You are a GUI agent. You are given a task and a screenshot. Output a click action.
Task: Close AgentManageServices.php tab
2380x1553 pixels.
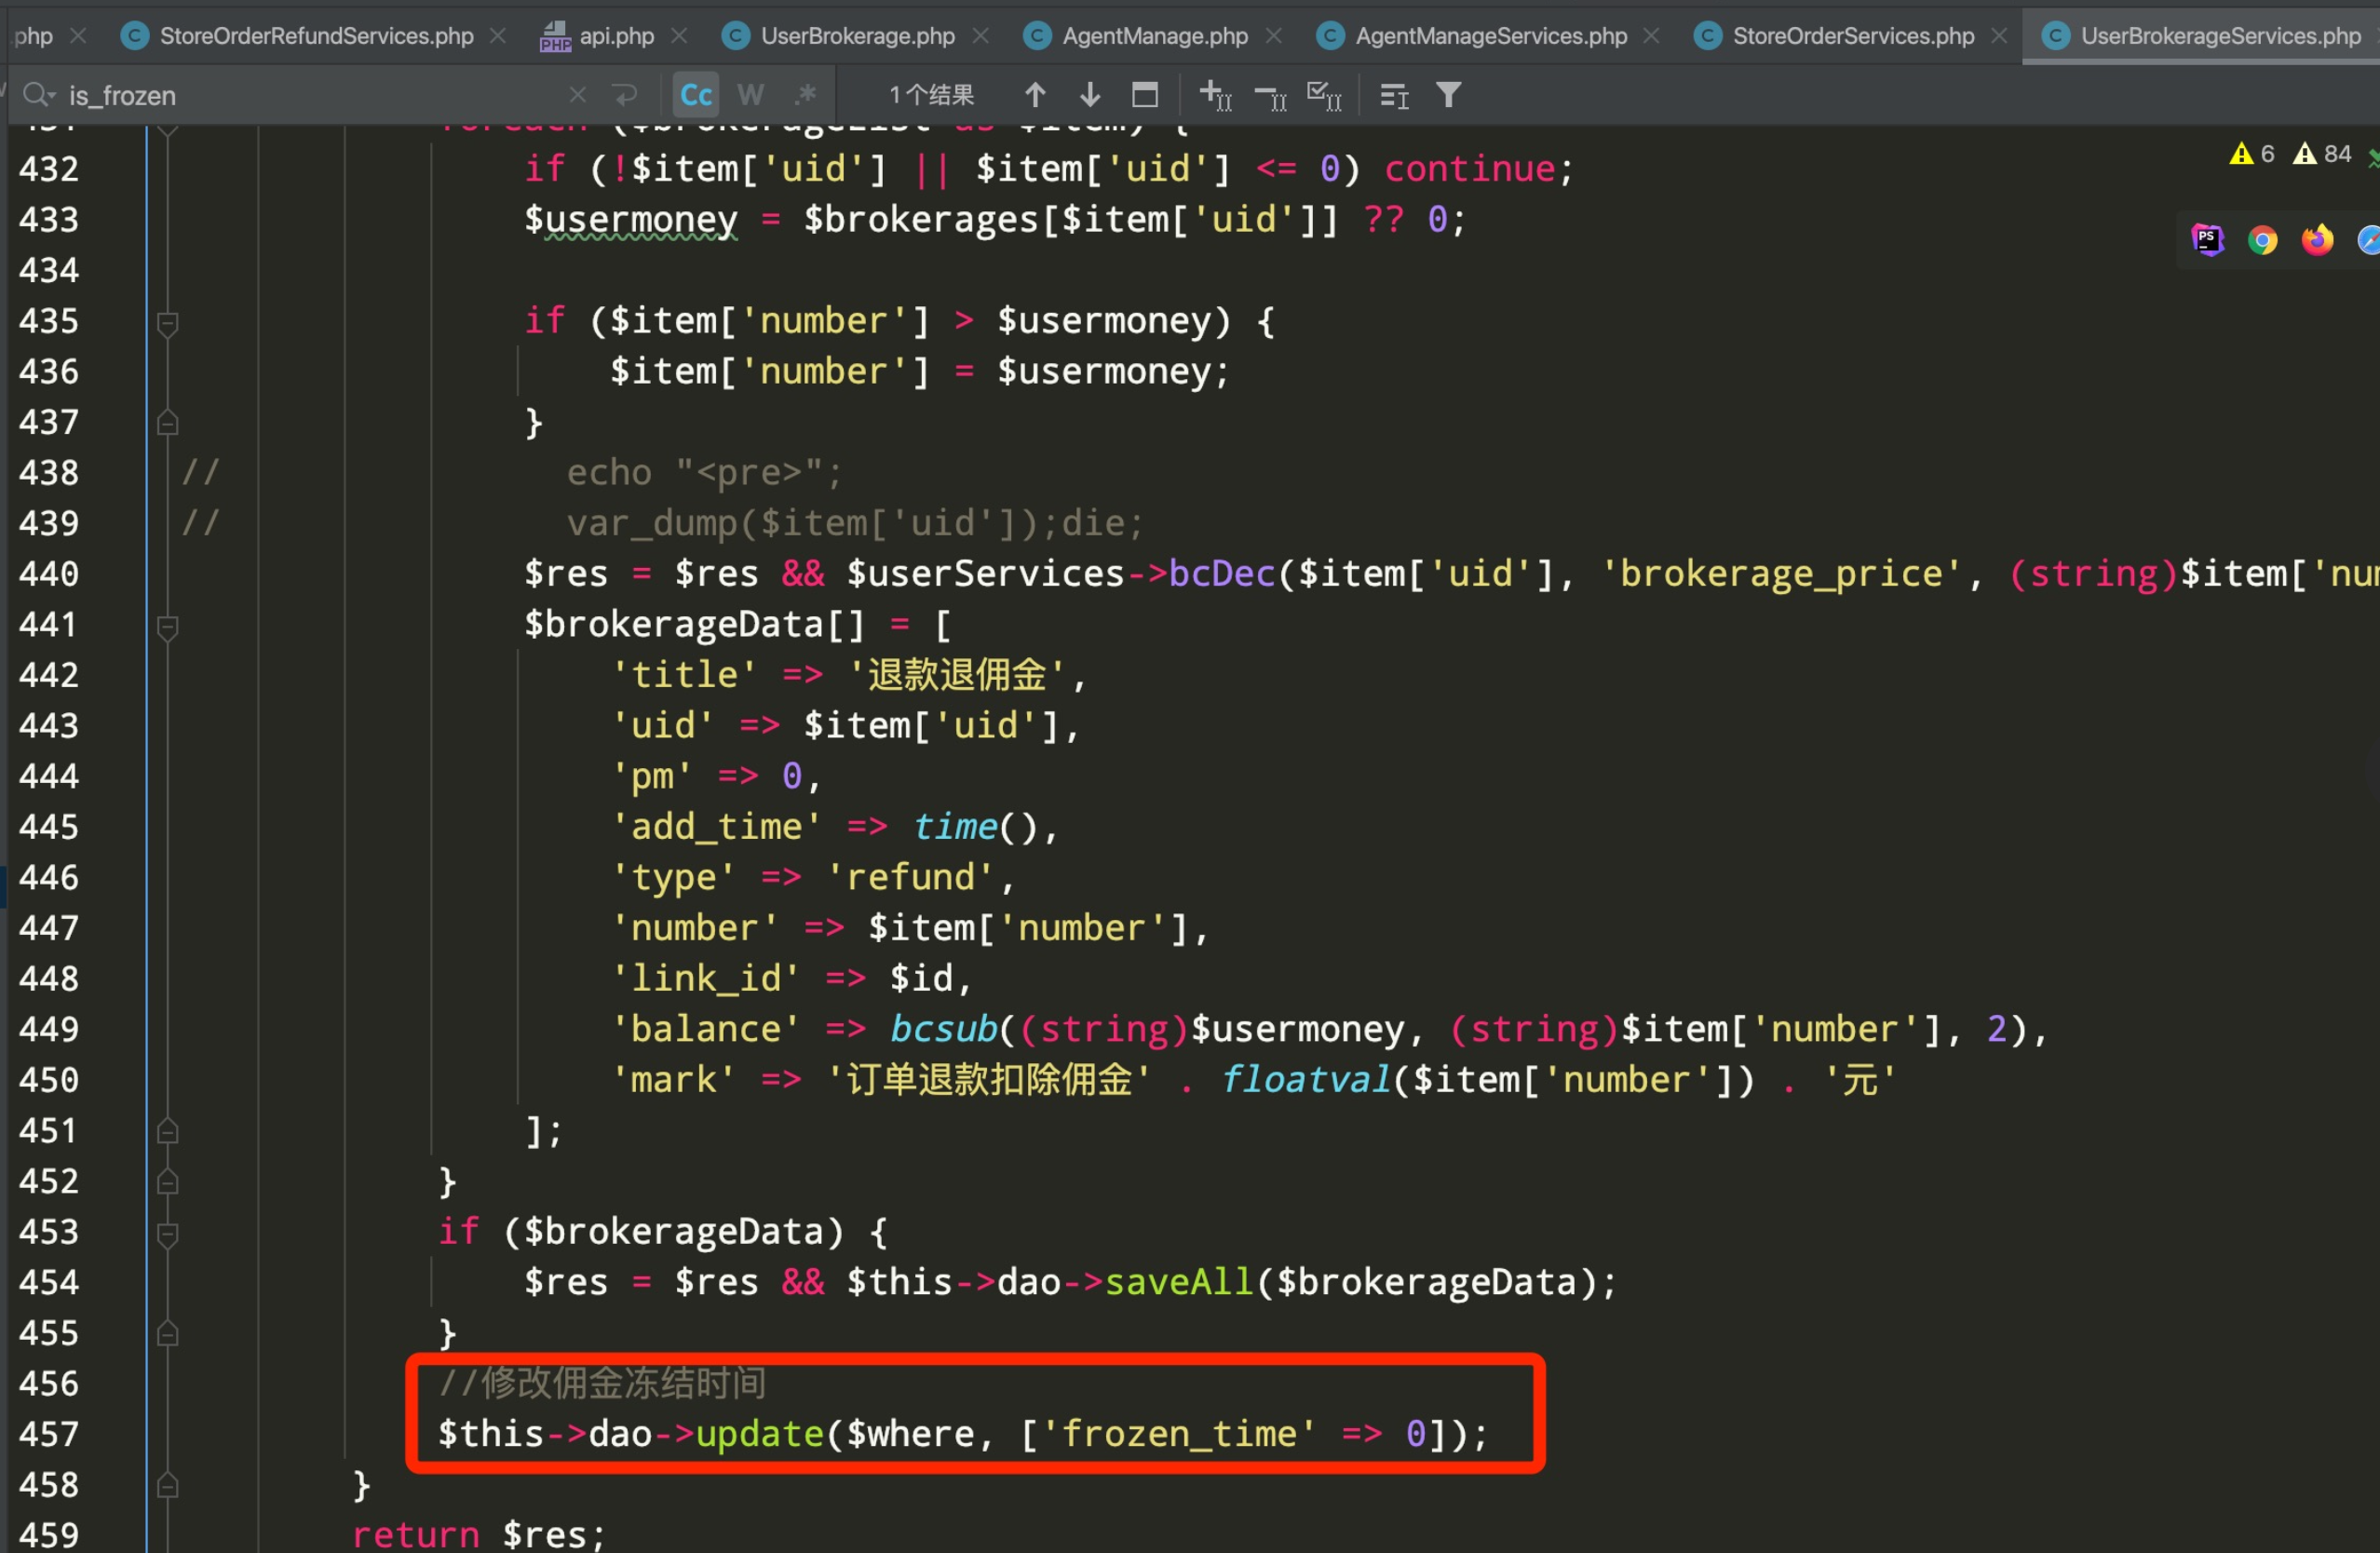pos(1652,36)
